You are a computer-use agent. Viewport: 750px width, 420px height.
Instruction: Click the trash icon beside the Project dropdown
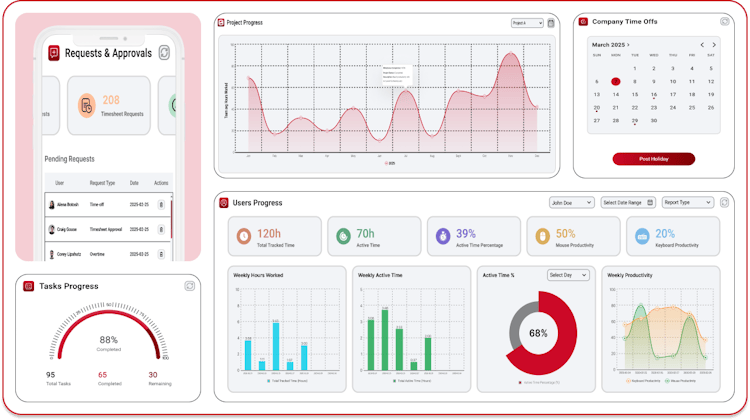click(550, 23)
